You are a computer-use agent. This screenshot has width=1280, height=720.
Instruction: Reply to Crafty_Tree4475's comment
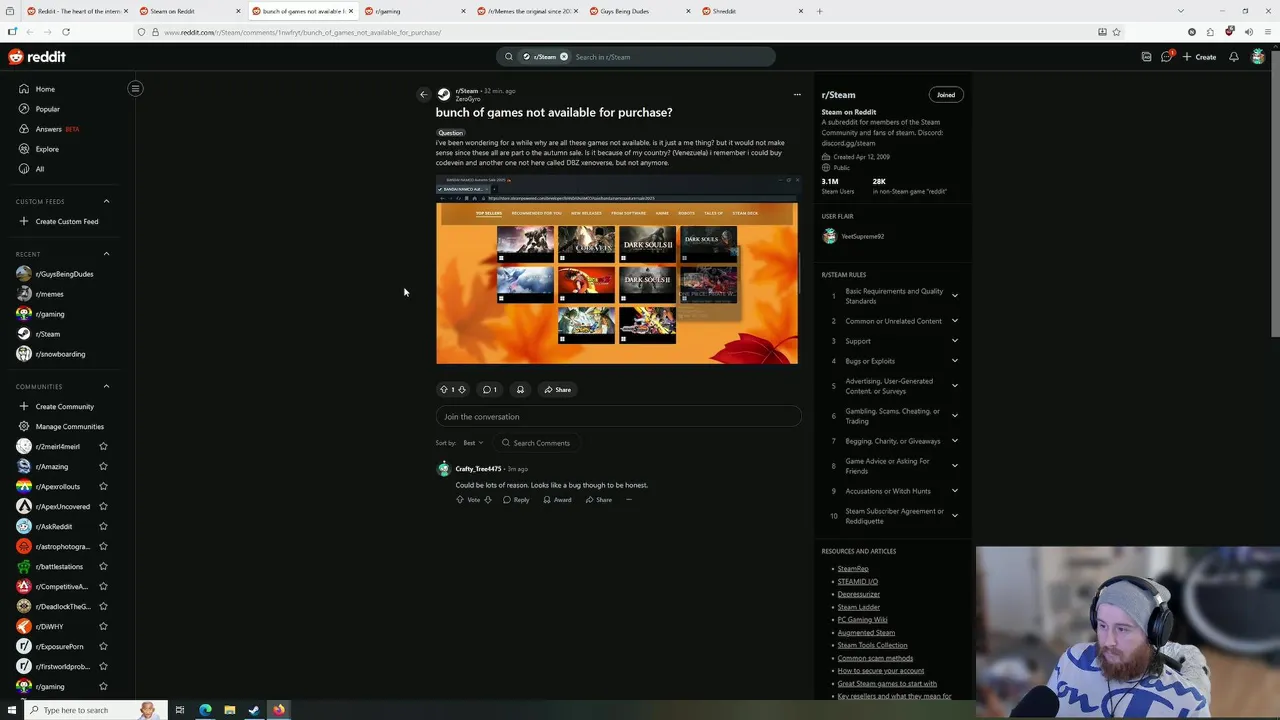(516, 500)
